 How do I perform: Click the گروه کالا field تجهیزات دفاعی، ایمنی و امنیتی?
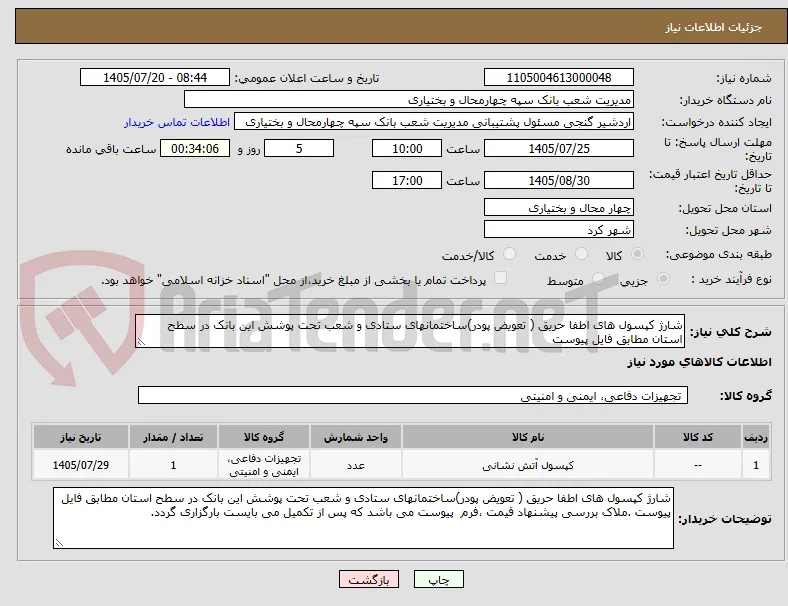(413, 395)
